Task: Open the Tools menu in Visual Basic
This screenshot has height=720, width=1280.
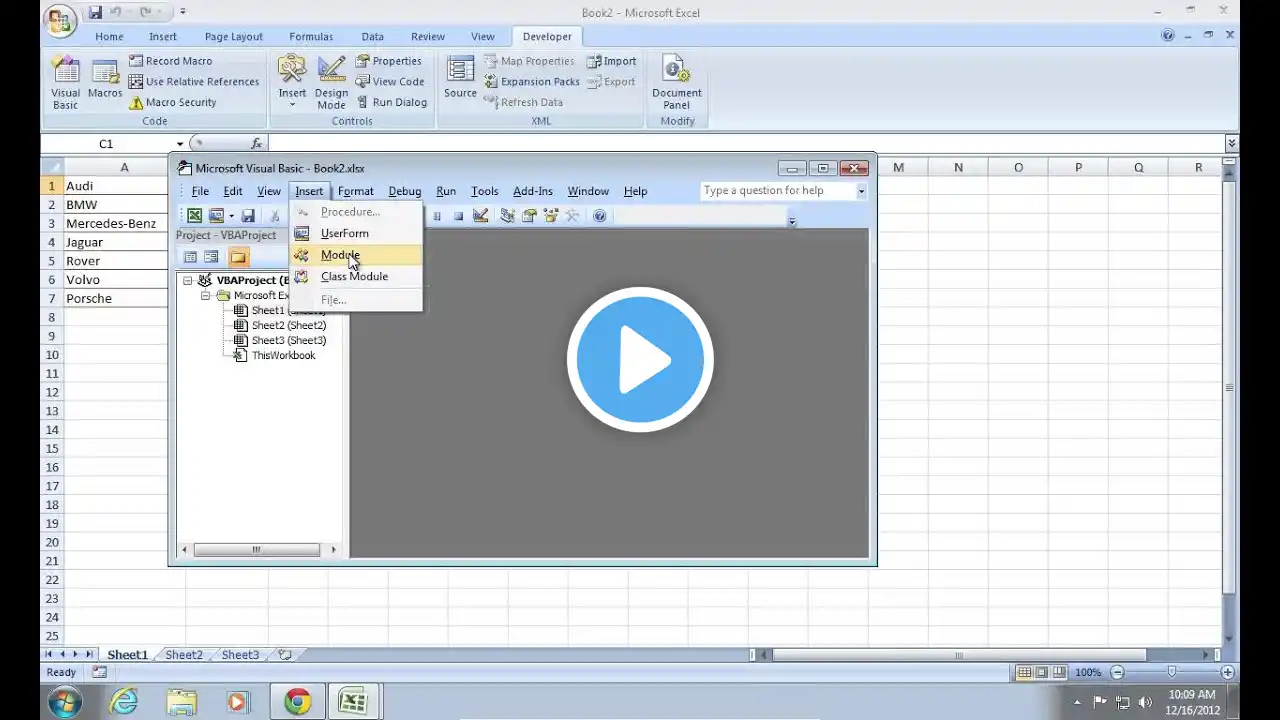Action: (484, 191)
